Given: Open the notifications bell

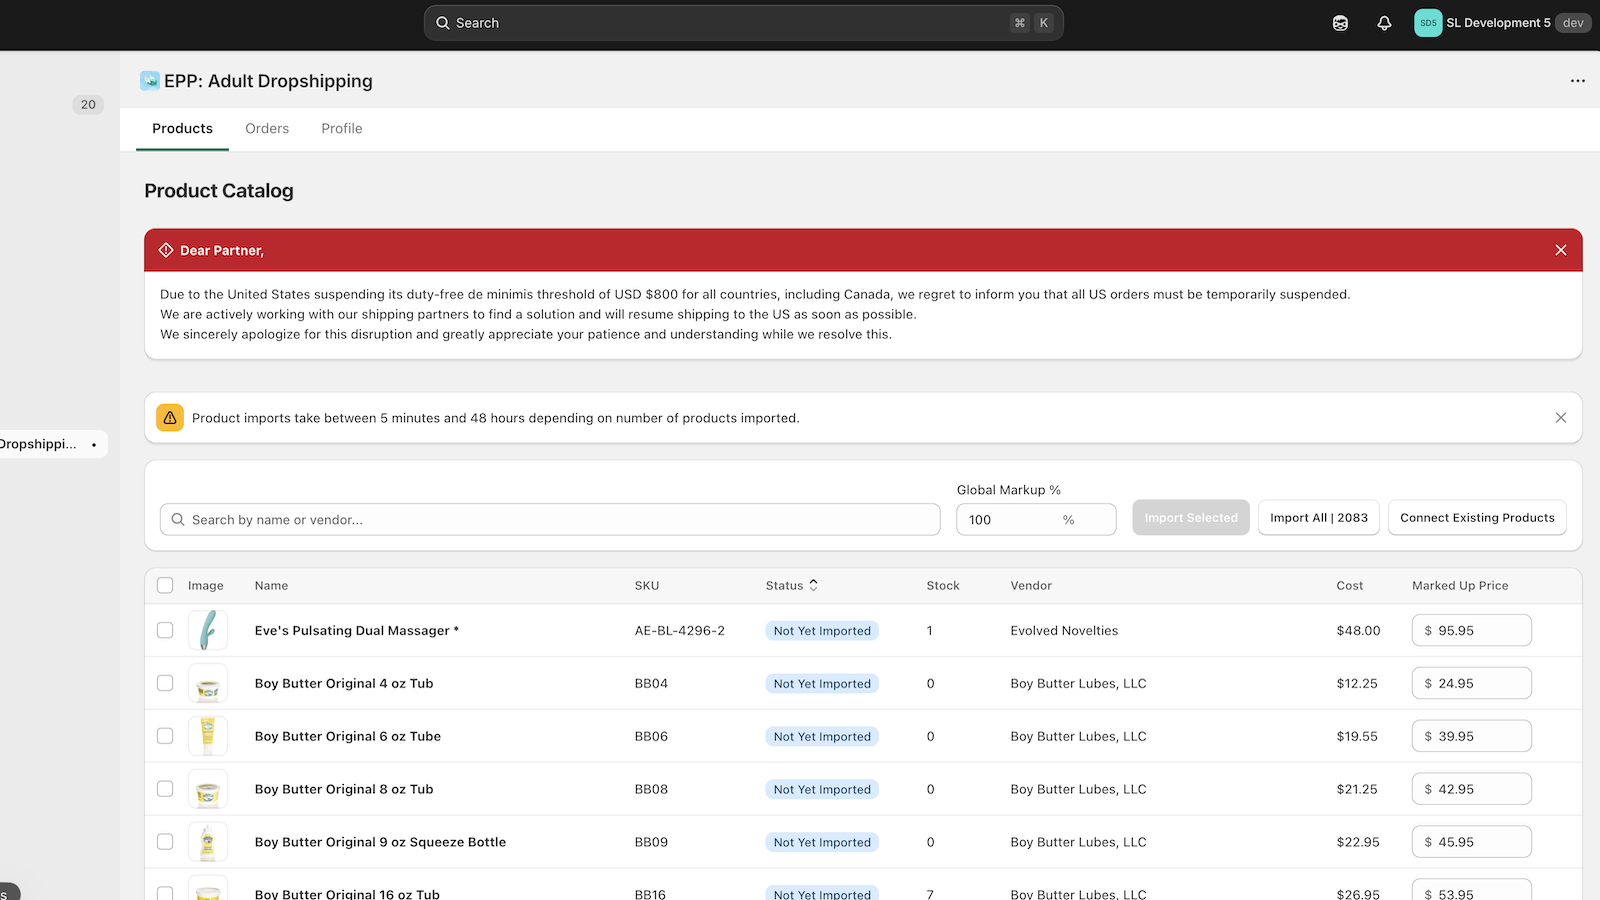Looking at the screenshot, I should point(1384,23).
